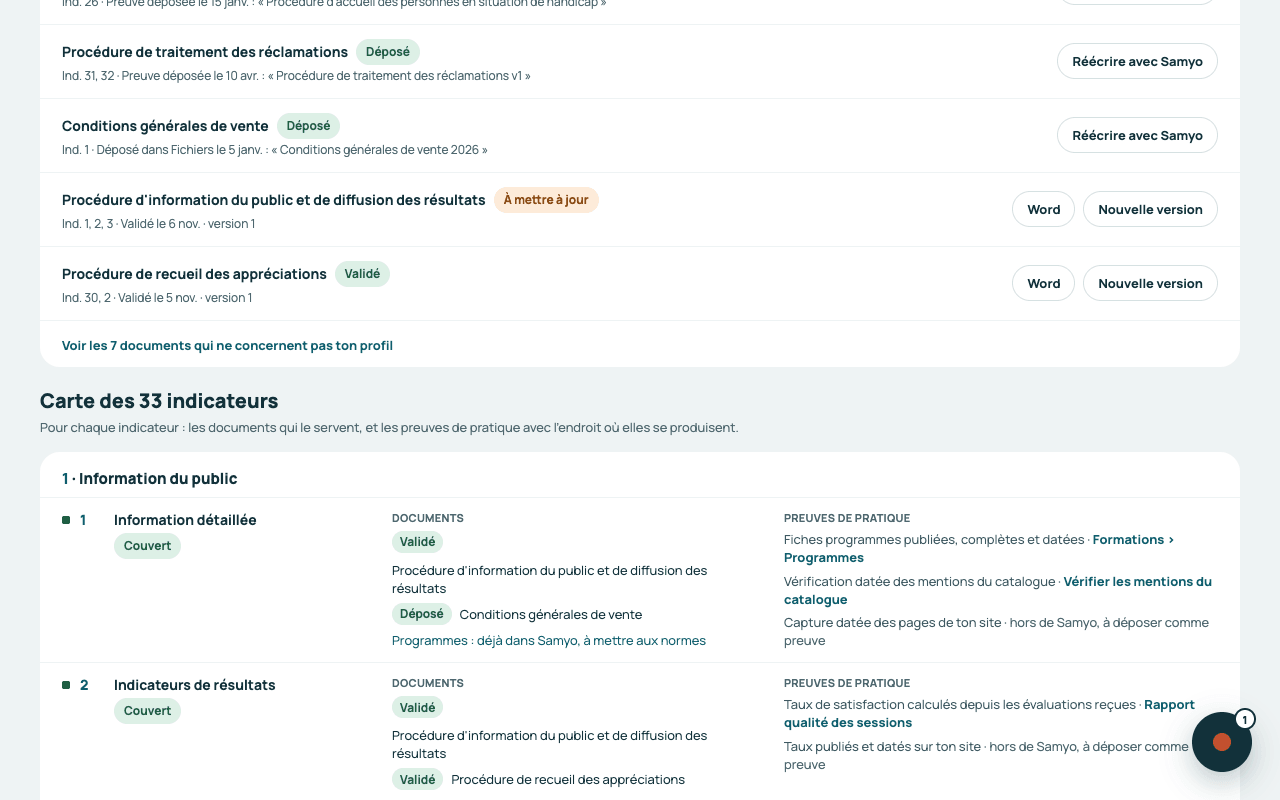Open the floating Samyo assistant chat button
Viewport: 1280px width, 800px height.
(x=1222, y=742)
